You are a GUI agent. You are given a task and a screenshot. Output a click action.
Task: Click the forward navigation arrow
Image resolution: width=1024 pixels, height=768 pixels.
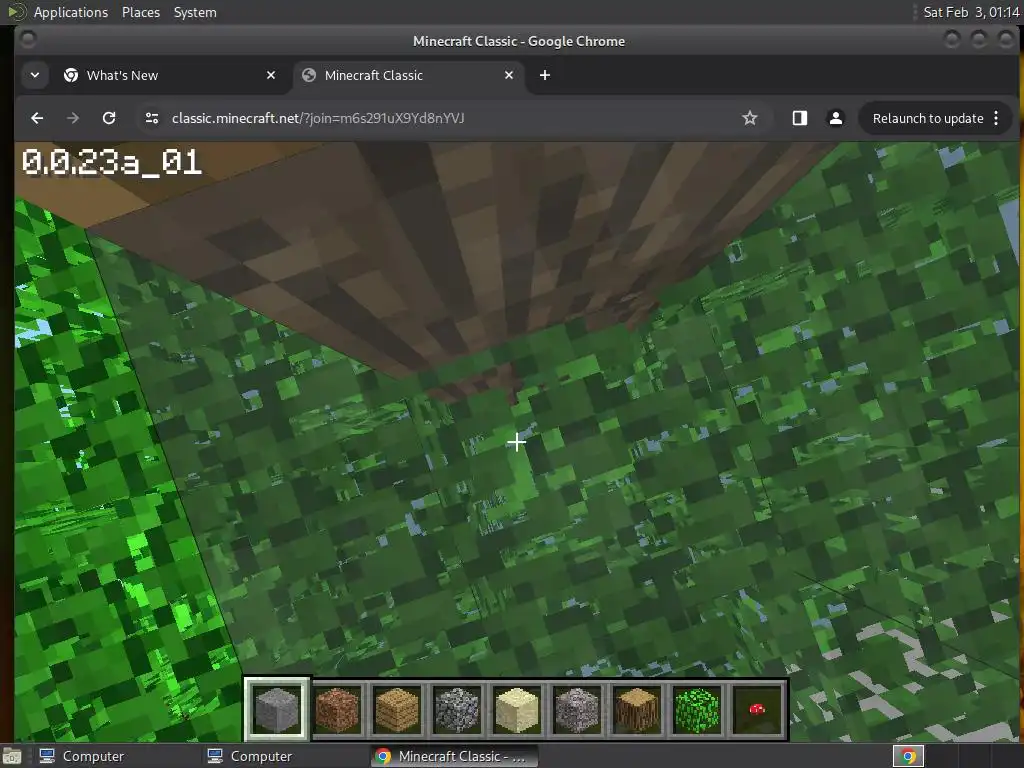coord(73,118)
